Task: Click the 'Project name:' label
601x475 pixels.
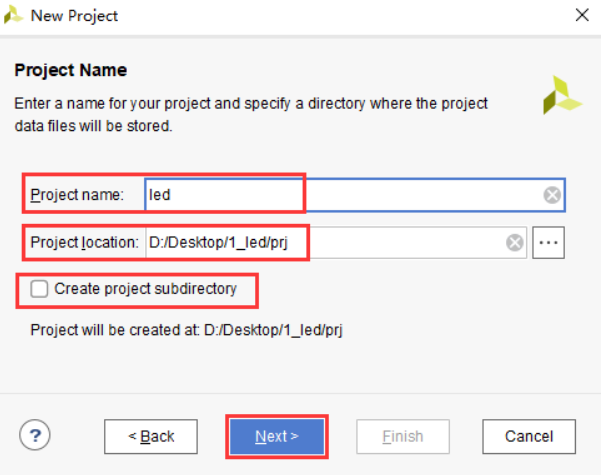Action: pos(77,195)
